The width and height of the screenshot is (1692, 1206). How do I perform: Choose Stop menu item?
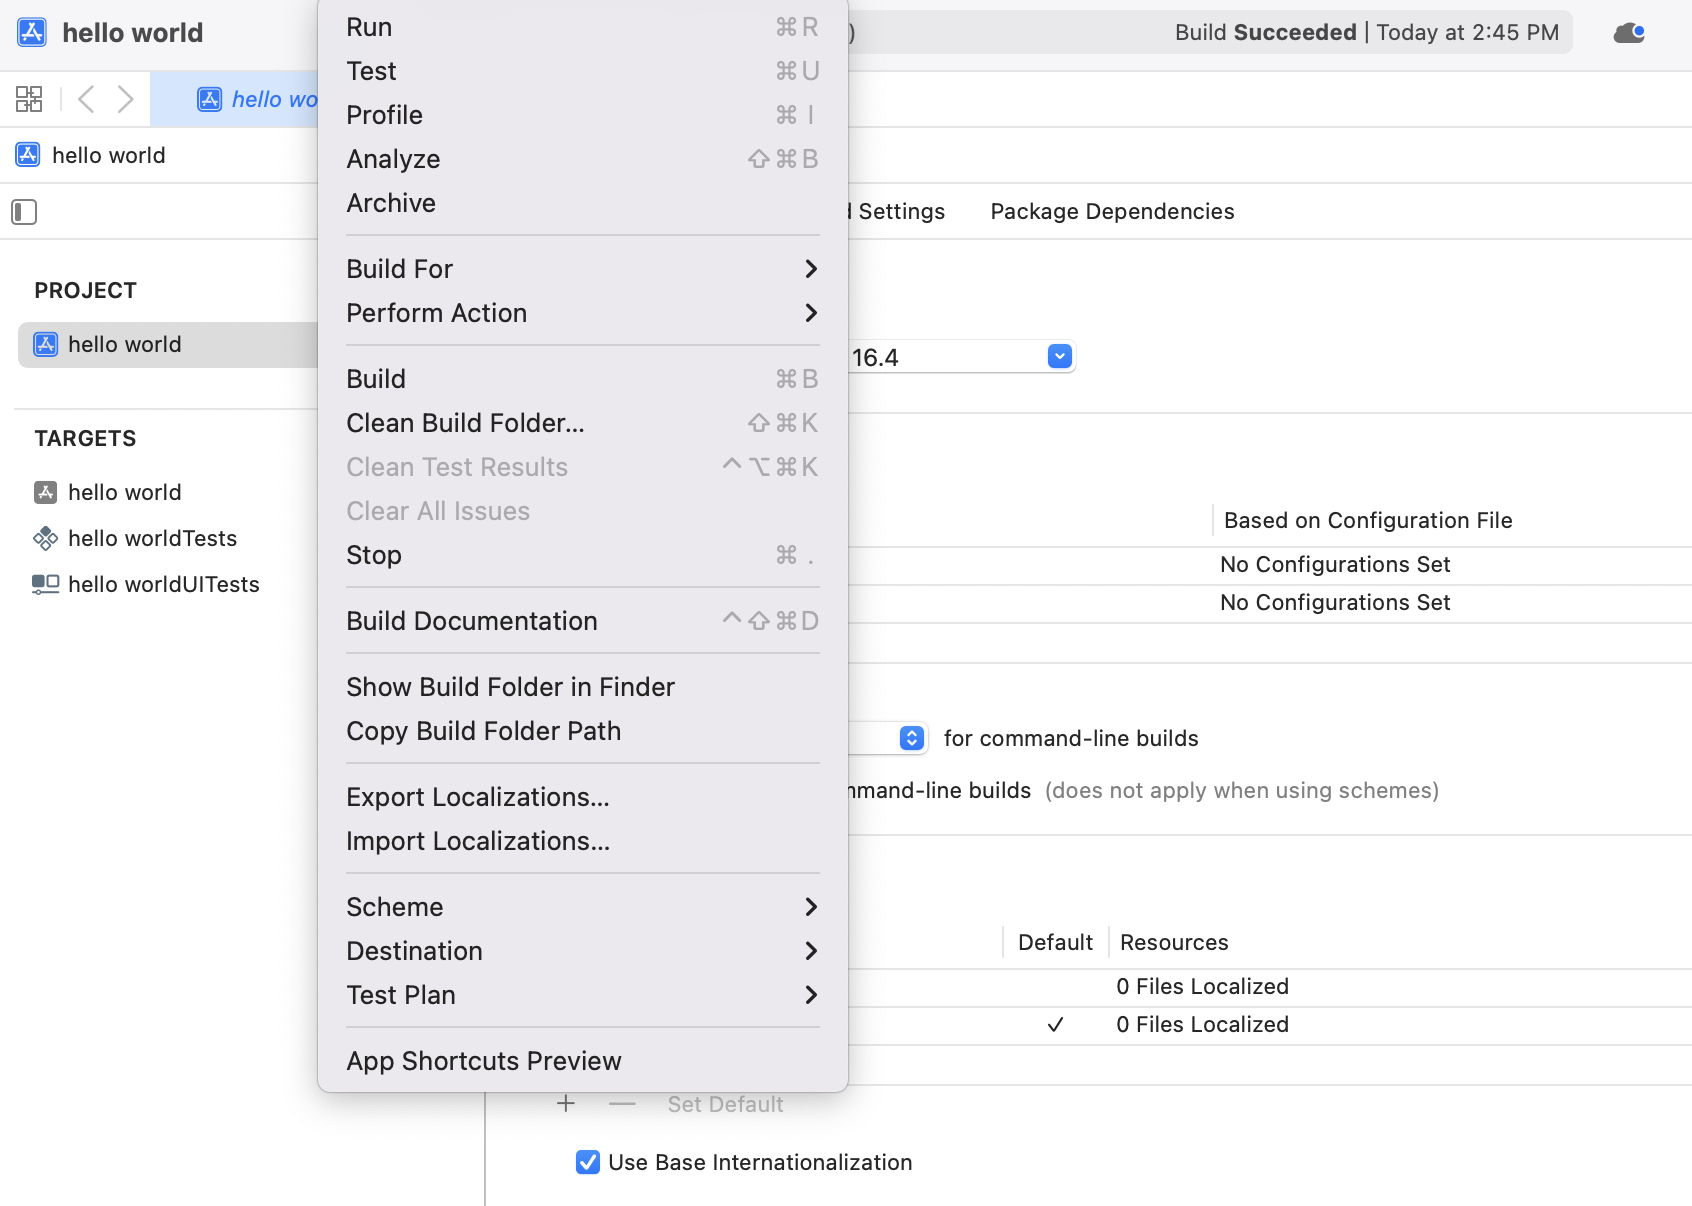(583, 555)
